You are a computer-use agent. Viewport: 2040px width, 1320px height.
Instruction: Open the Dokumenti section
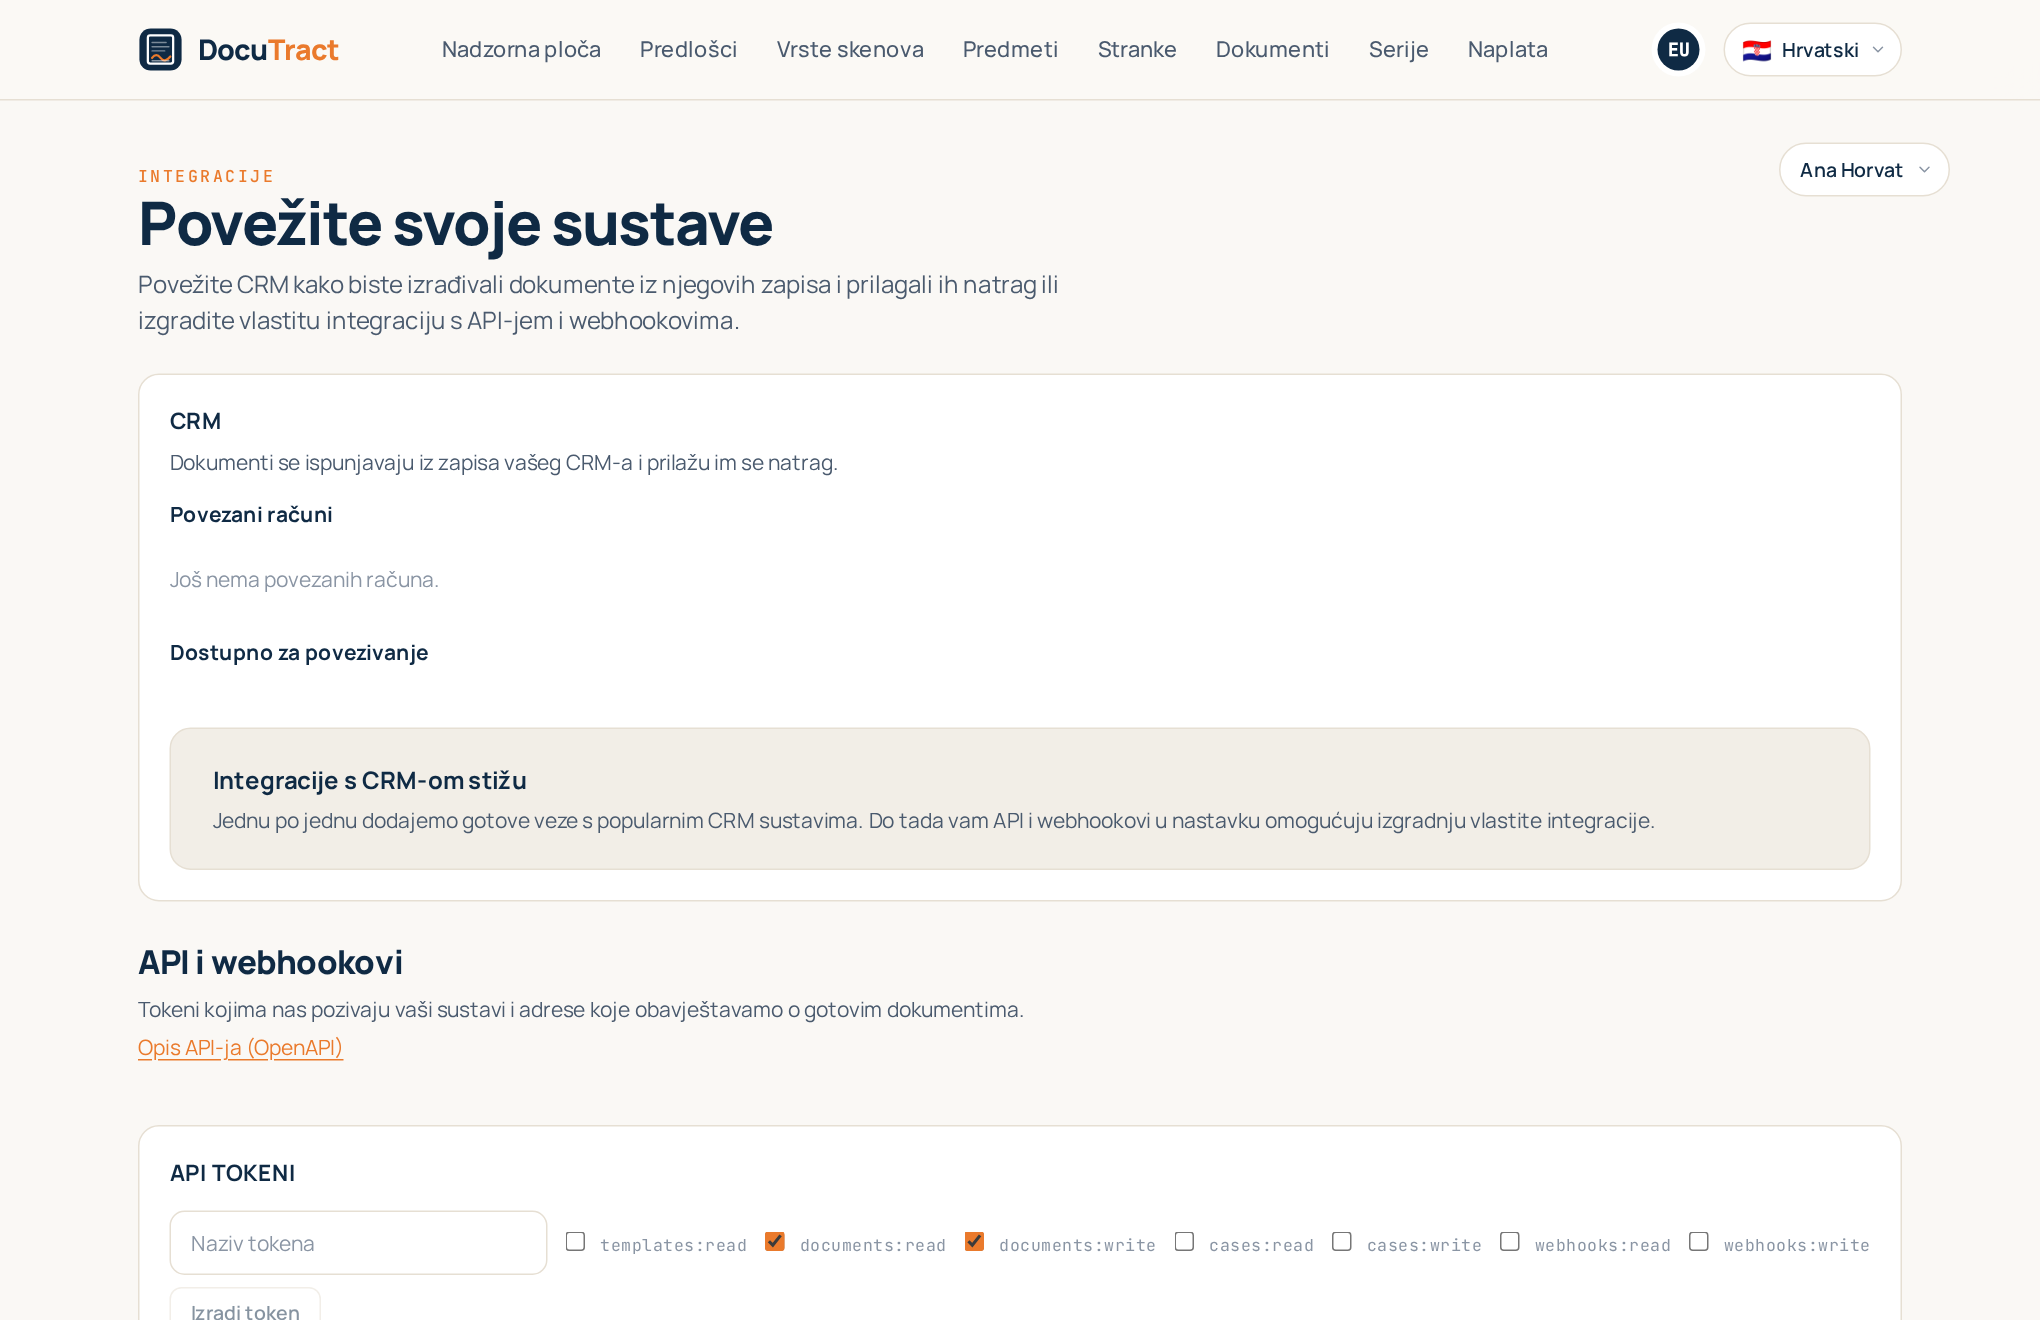[x=1272, y=49]
